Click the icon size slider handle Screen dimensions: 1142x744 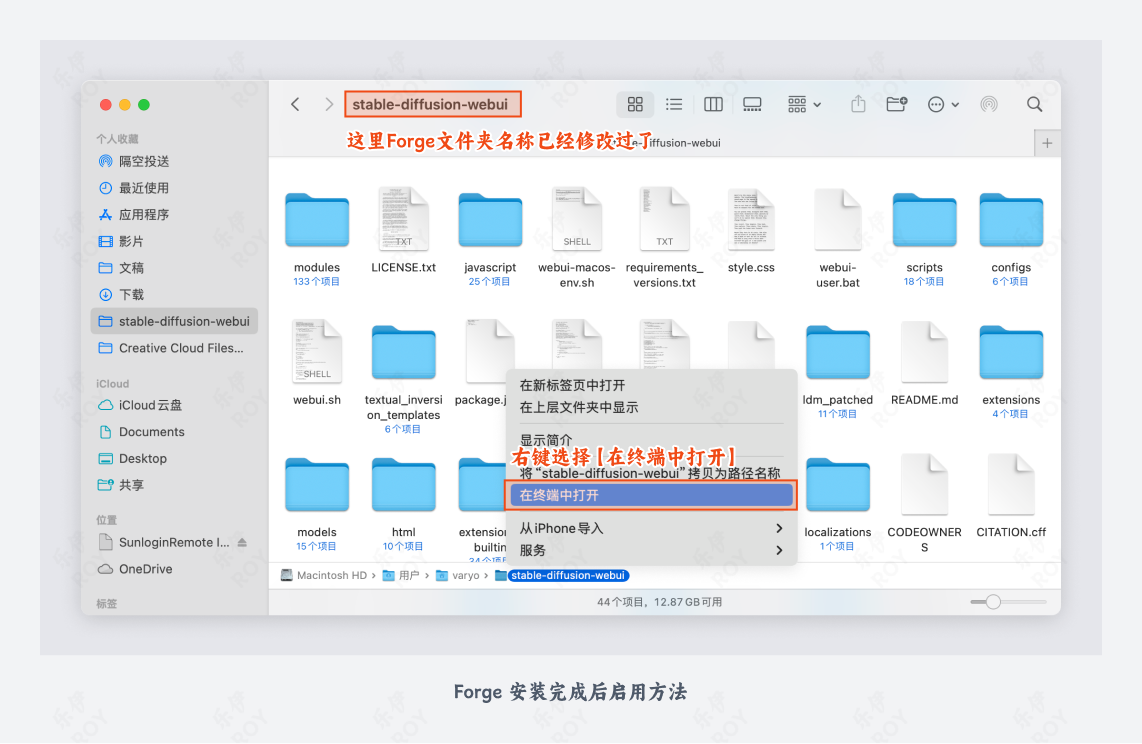[x=996, y=602]
